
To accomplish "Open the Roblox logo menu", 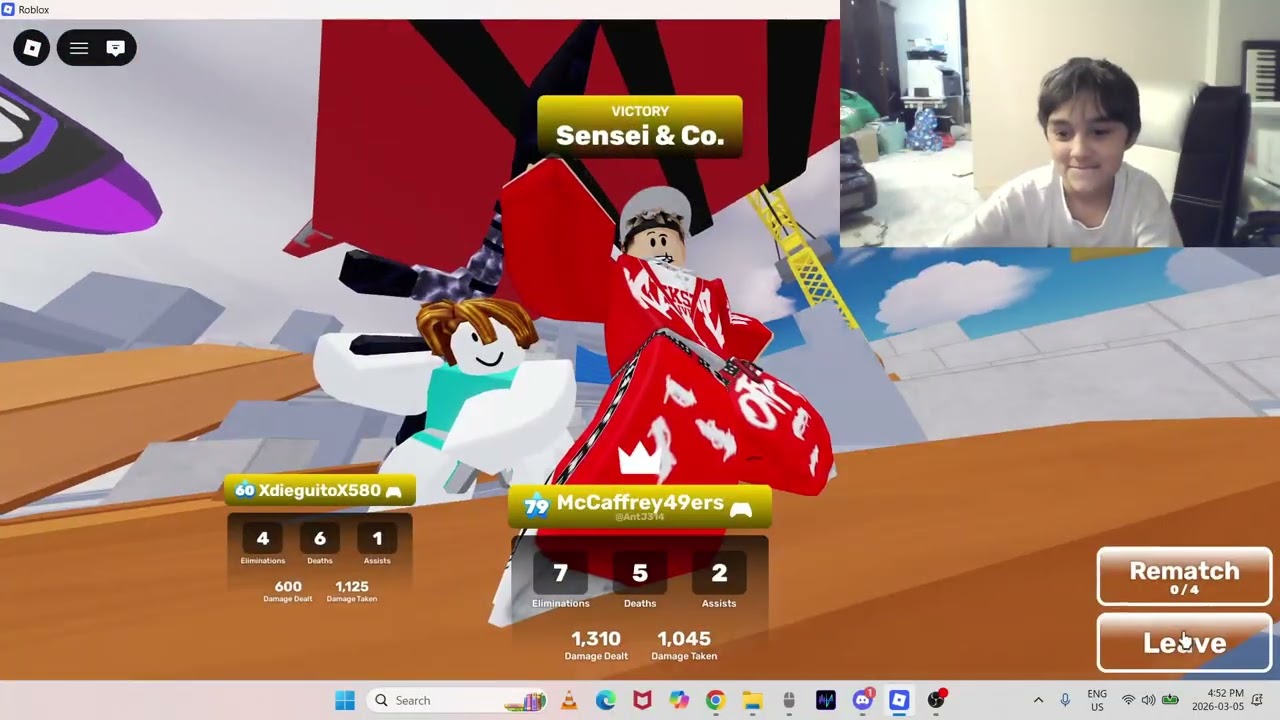I will click(x=32, y=48).
